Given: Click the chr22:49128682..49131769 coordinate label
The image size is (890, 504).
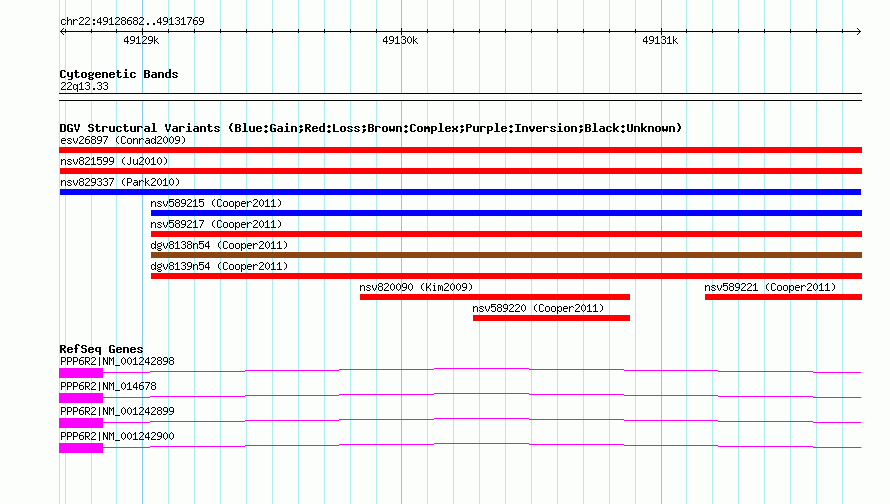Looking at the screenshot, I should coord(132,22).
